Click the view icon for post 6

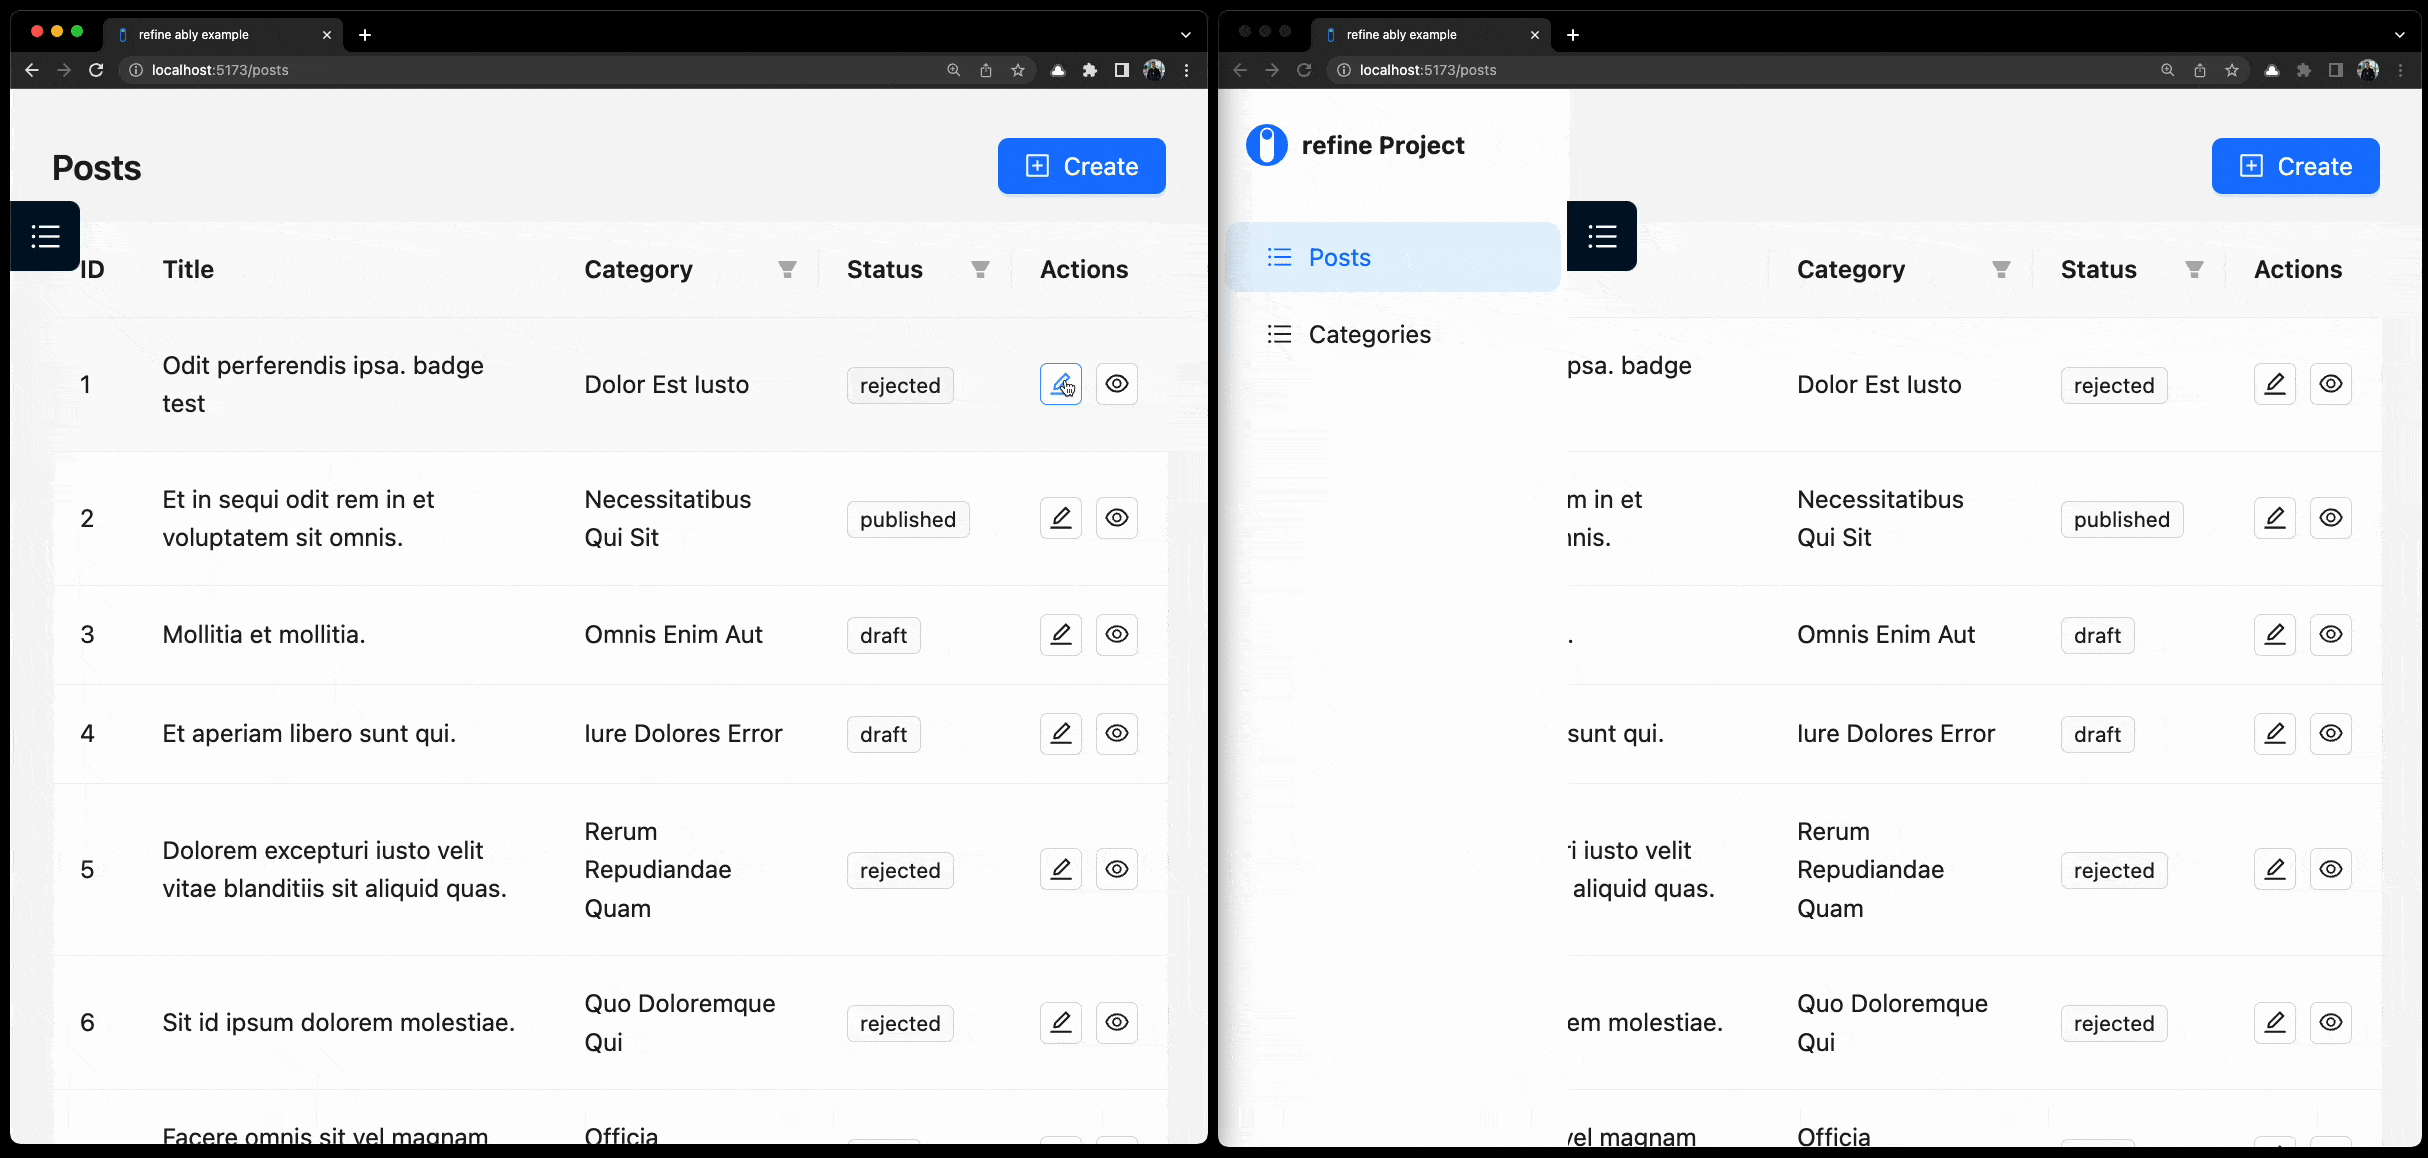1116,1022
